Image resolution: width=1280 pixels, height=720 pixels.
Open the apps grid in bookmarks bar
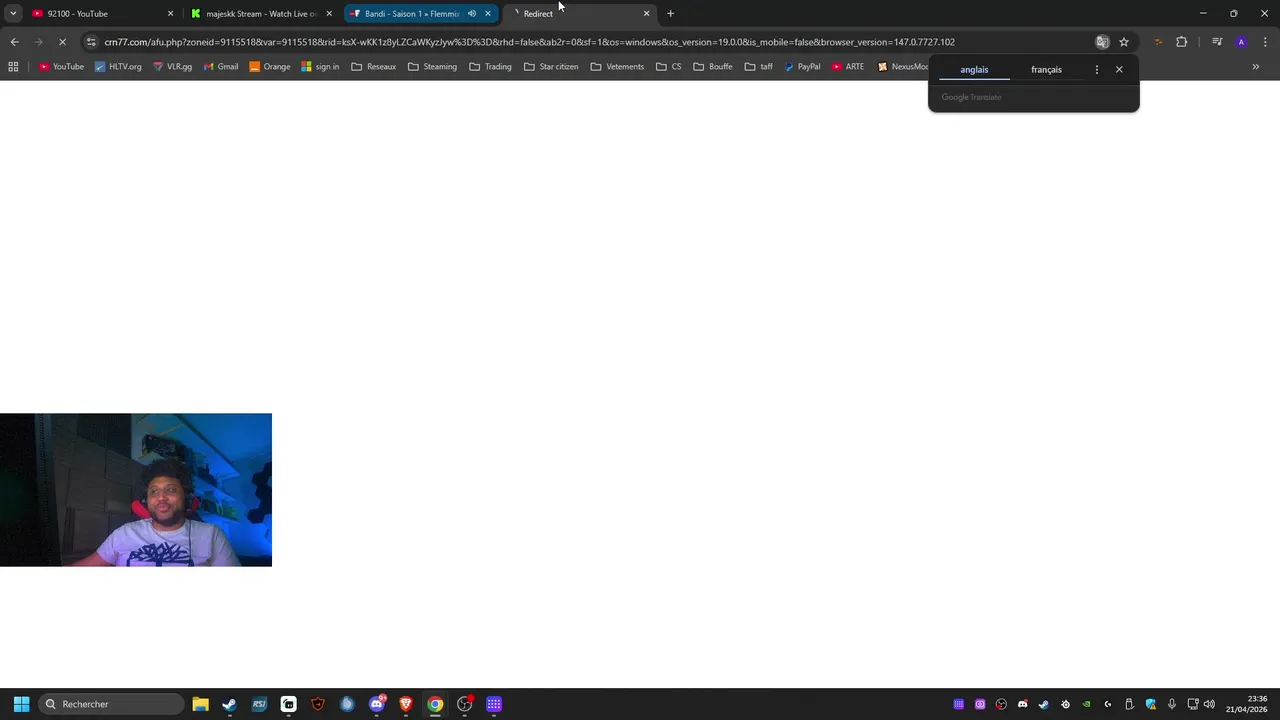click(13, 67)
